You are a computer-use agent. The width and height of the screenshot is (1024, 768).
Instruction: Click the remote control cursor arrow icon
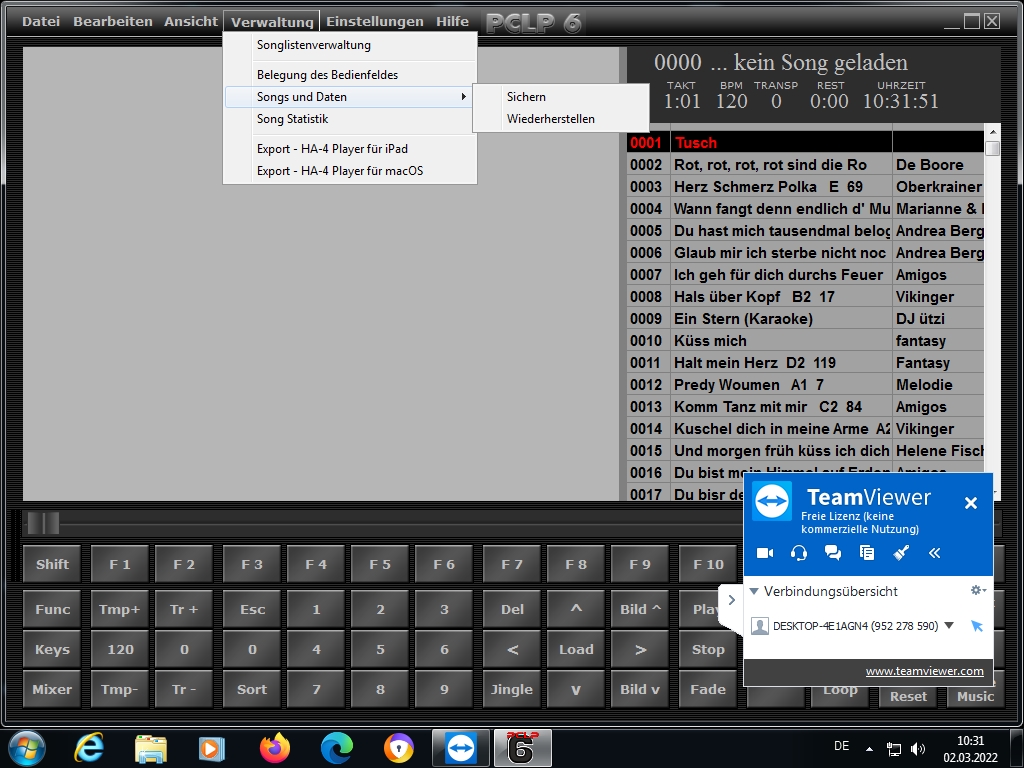pos(977,626)
